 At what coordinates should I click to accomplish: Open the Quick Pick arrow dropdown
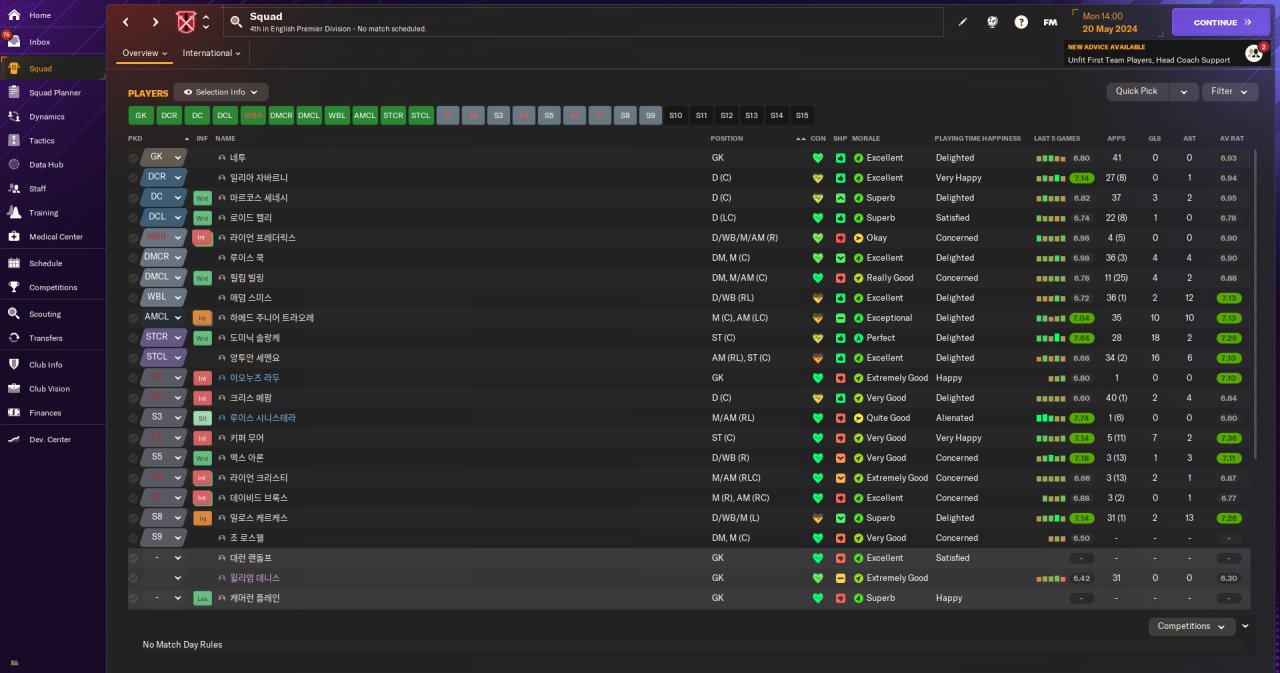point(1184,91)
